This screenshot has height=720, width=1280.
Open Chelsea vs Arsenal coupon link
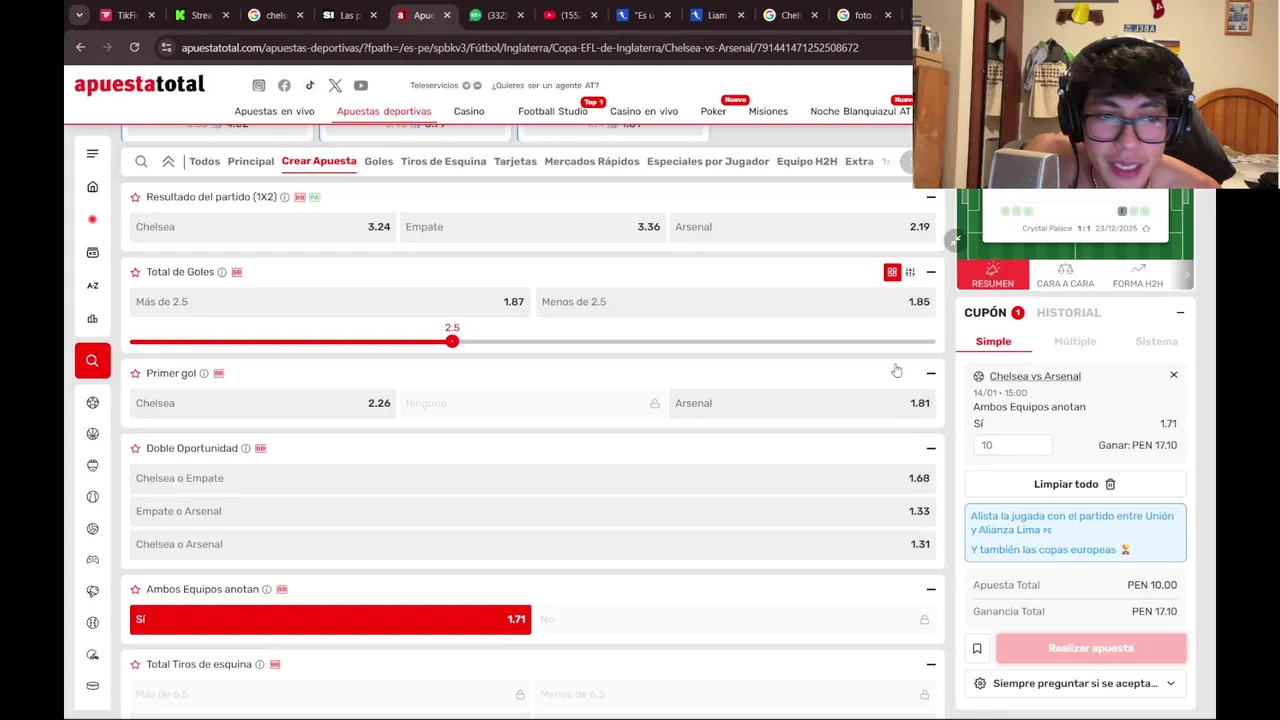(1035, 376)
